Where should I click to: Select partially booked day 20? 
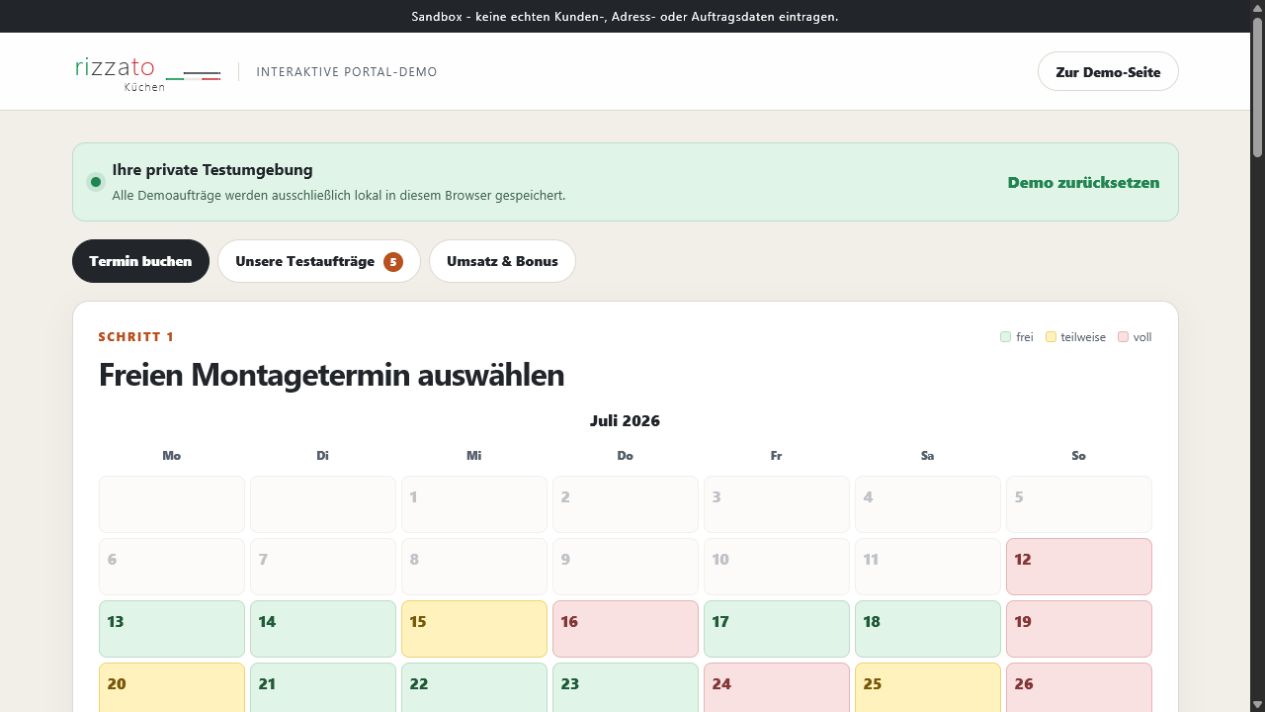(x=172, y=687)
